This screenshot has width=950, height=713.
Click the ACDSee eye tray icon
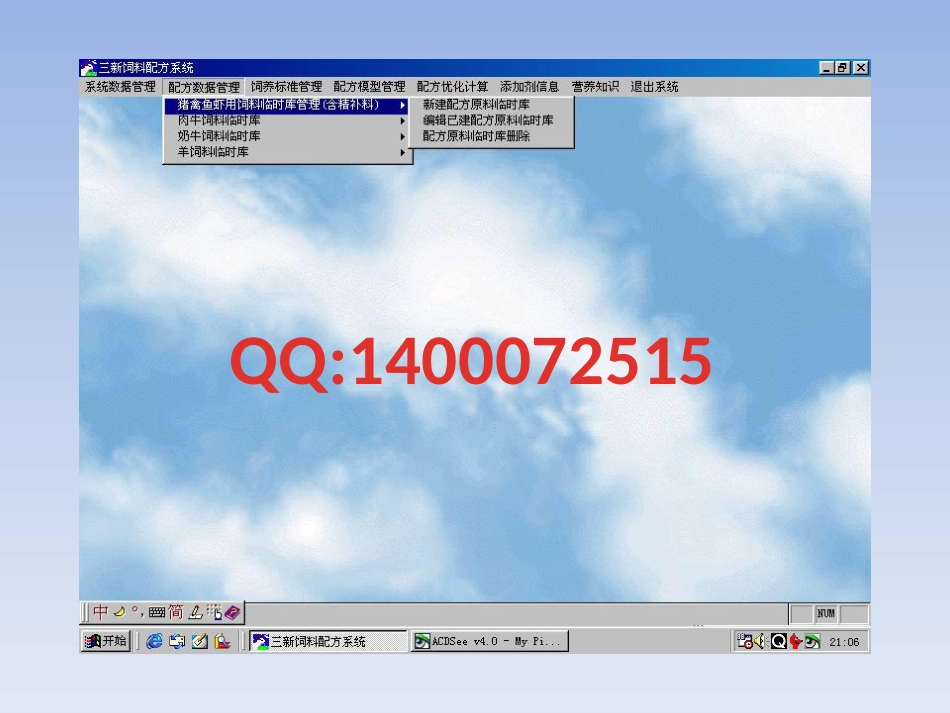tap(812, 641)
